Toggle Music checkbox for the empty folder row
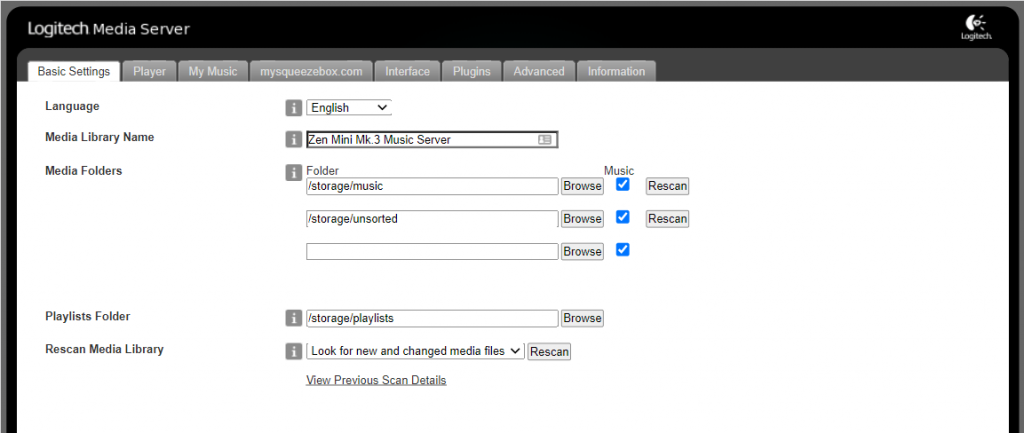The height and width of the screenshot is (433, 1024). 623,249
